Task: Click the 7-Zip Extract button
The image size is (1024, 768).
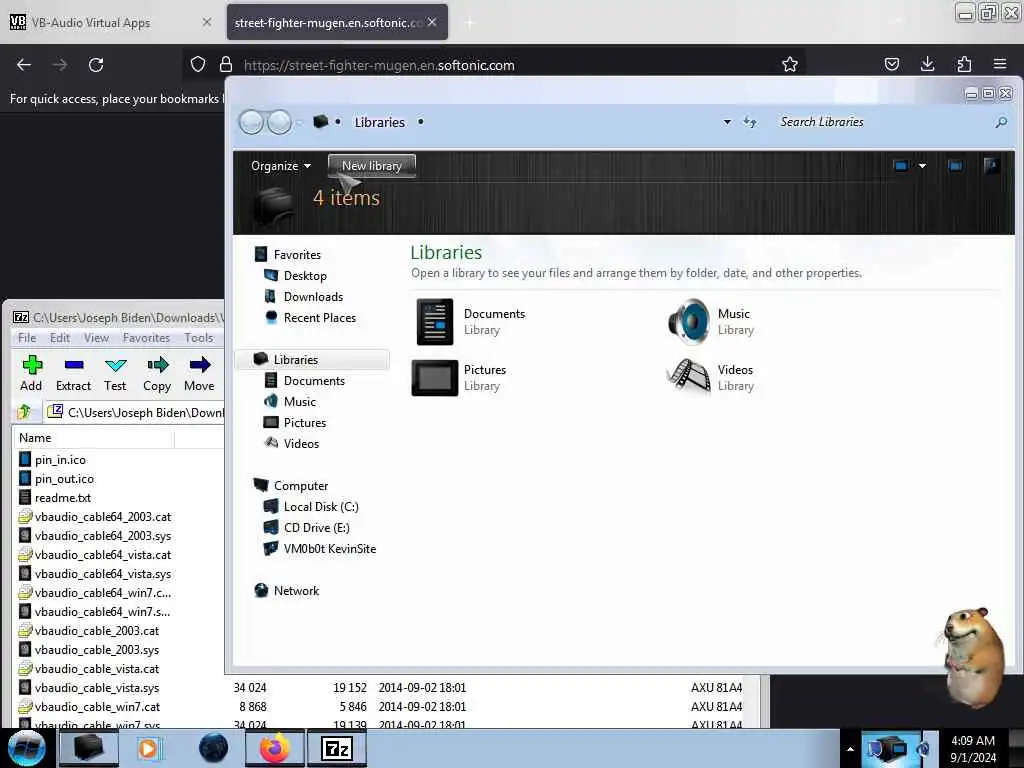Action: pyautogui.click(x=73, y=374)
